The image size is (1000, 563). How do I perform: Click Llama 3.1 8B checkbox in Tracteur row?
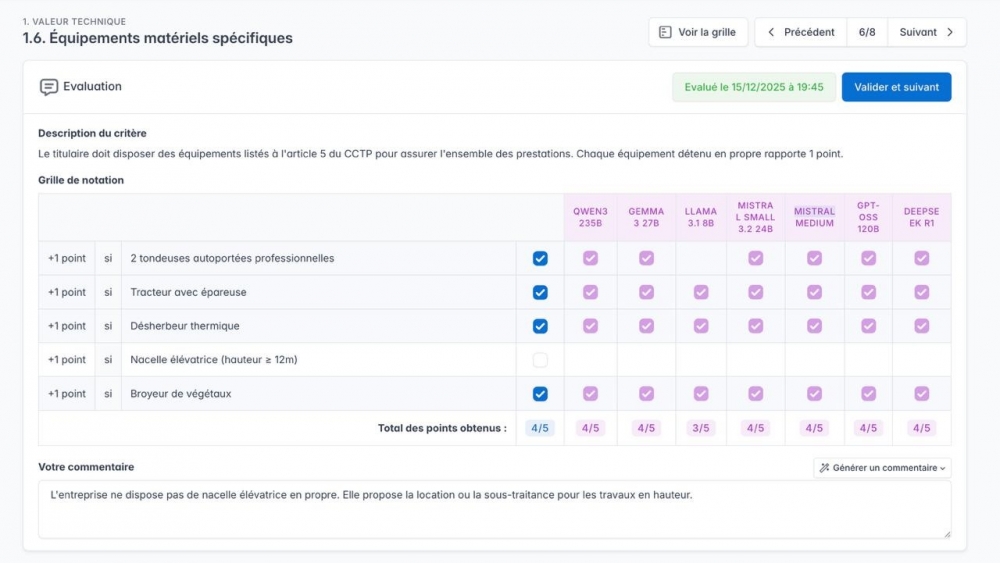(701, 292)
